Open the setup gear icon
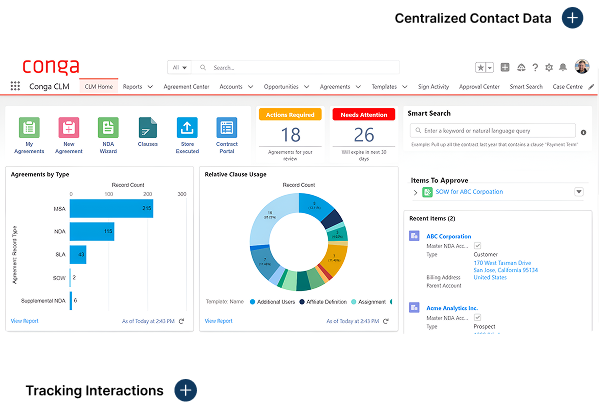The width and height of the screenshot is (599, 409). click(x=549, y=68)
